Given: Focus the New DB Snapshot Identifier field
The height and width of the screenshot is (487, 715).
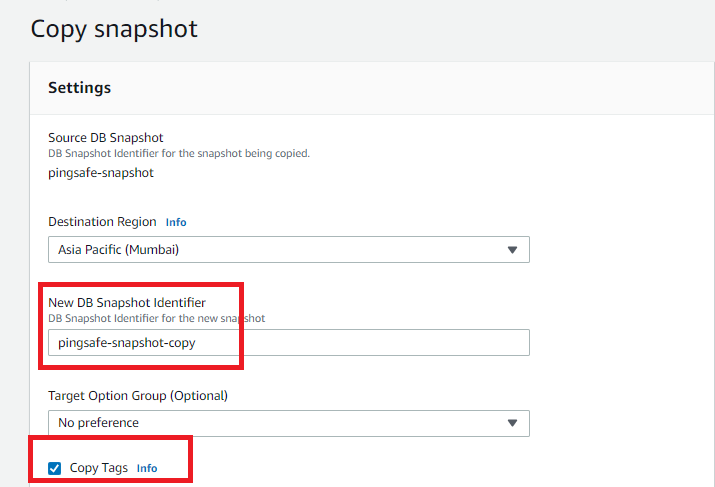Looking at the screenshot, I should coord(288,343).
